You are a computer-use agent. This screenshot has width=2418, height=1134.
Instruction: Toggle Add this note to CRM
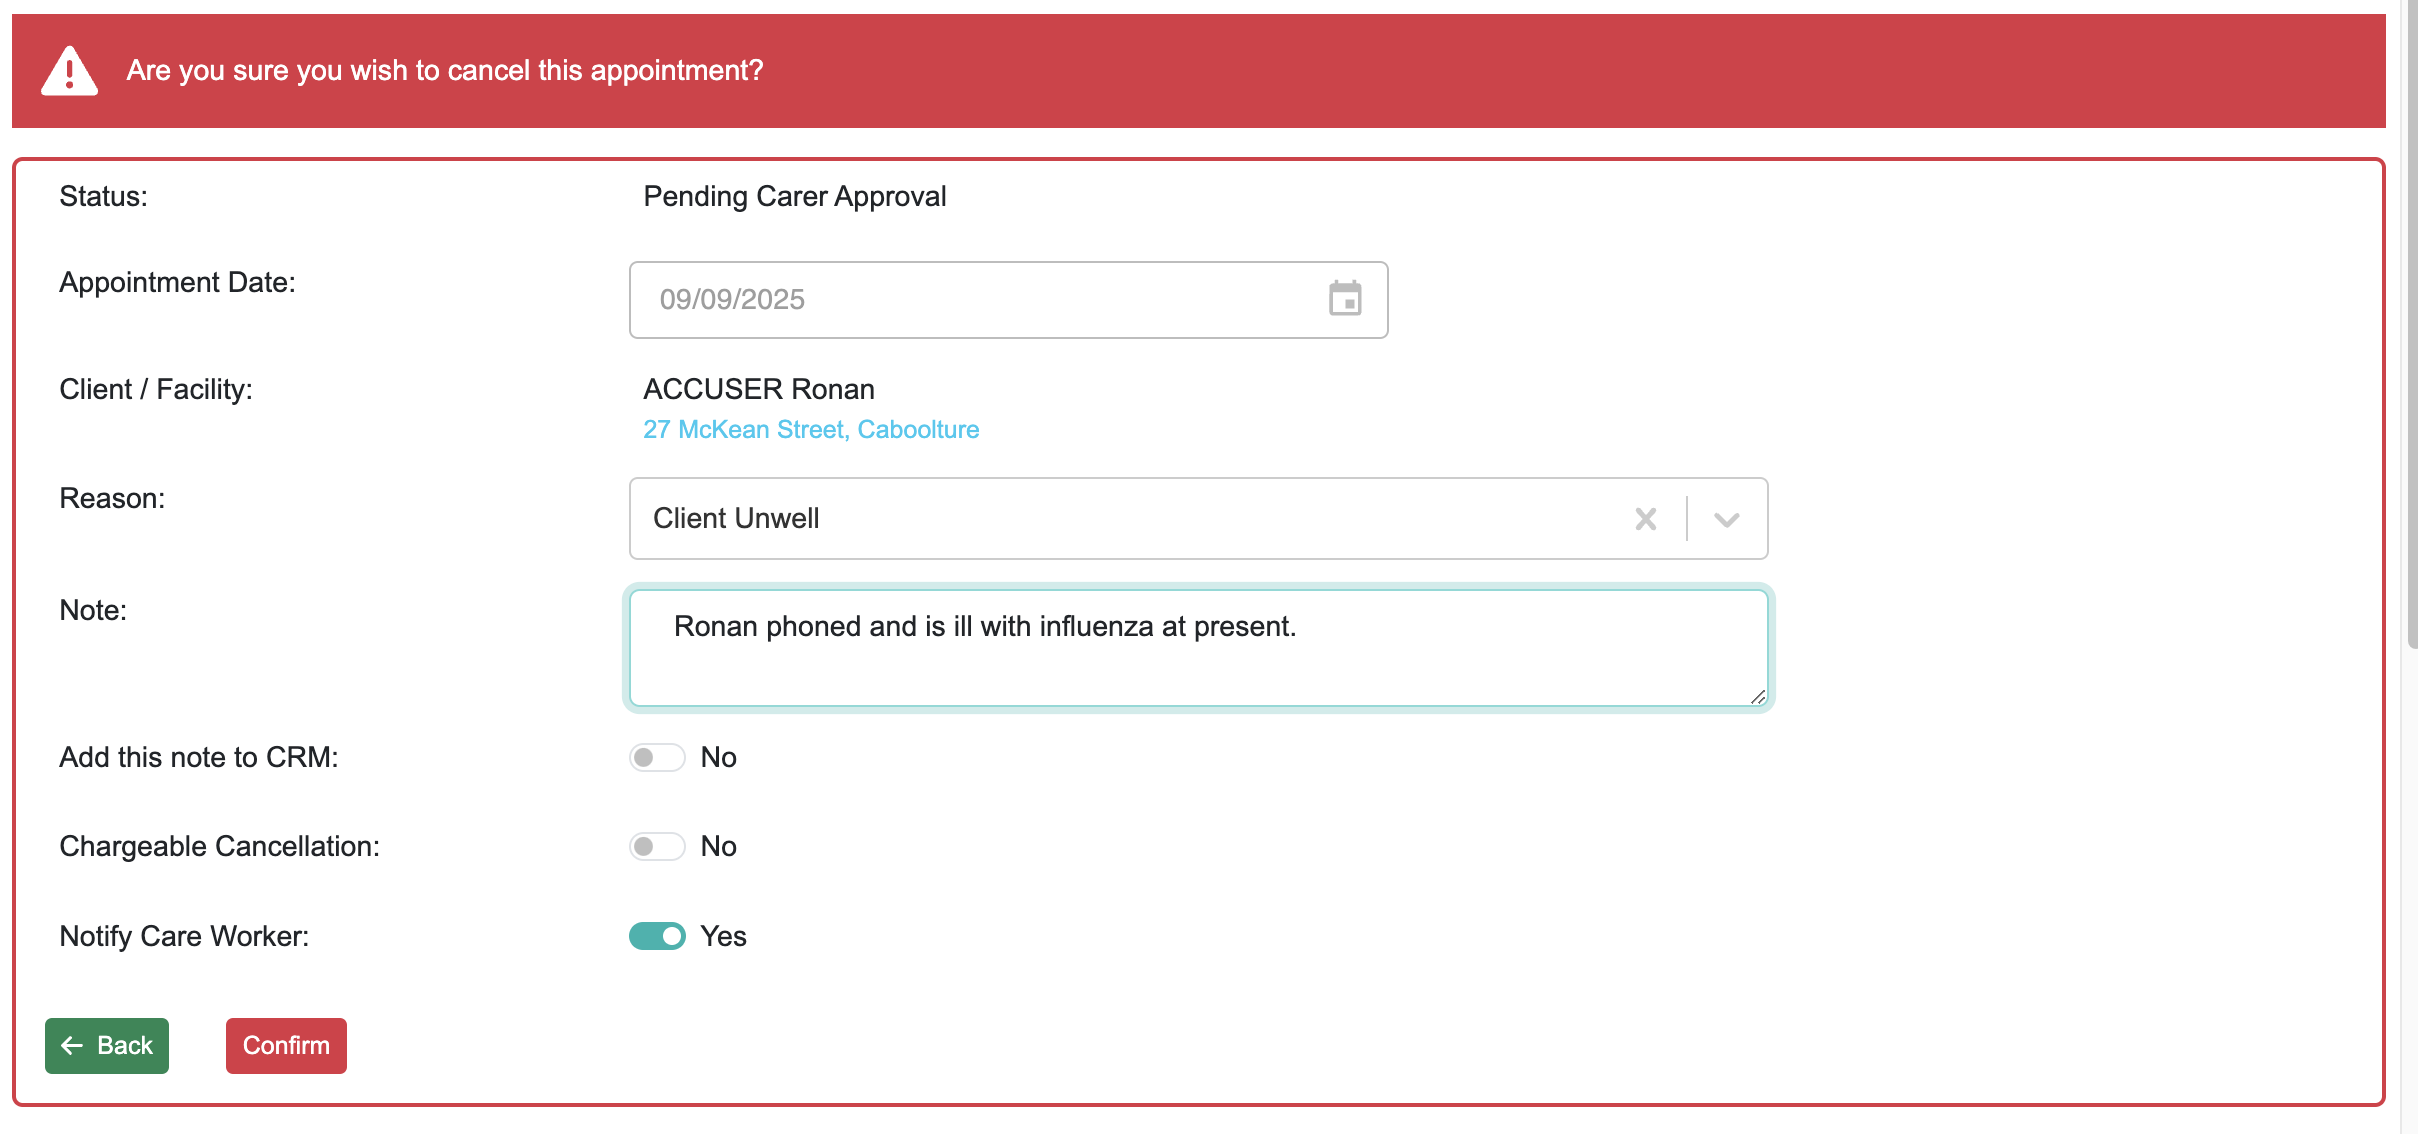pyautogui.click(x=657, y=758)
